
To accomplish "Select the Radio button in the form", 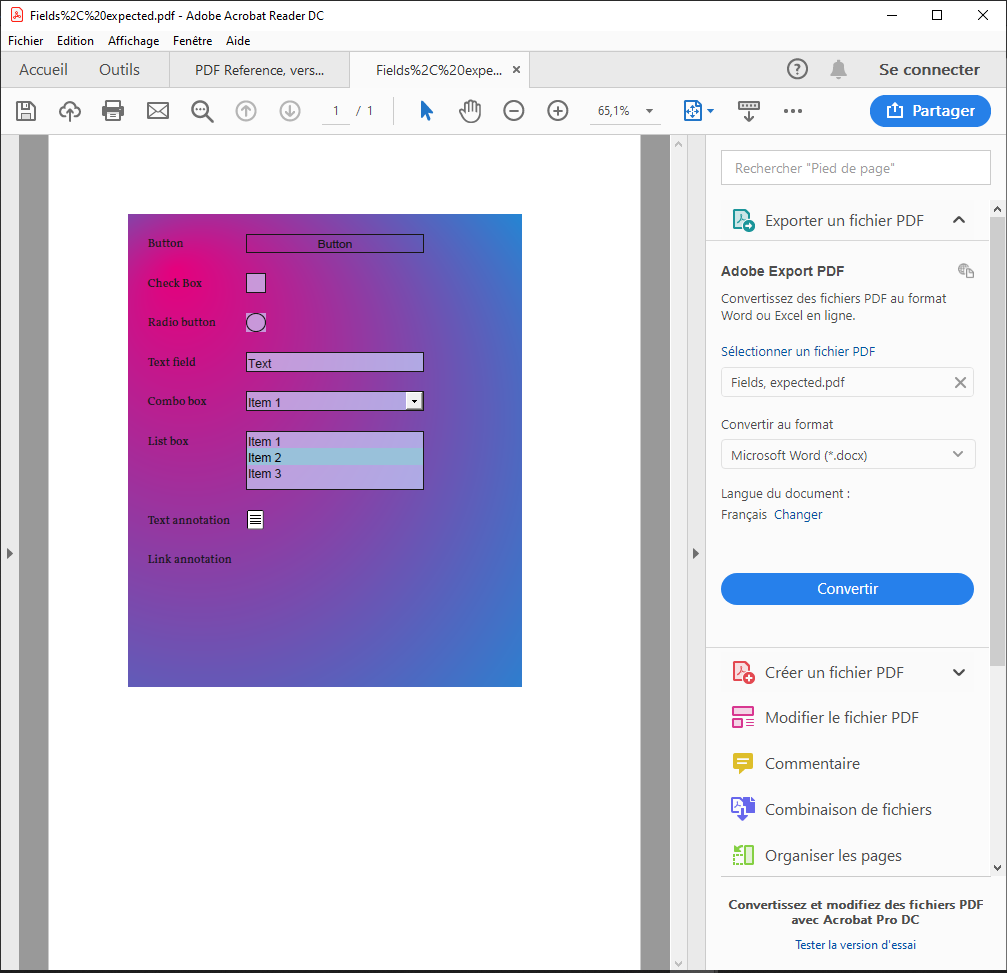I will (256, 322).
